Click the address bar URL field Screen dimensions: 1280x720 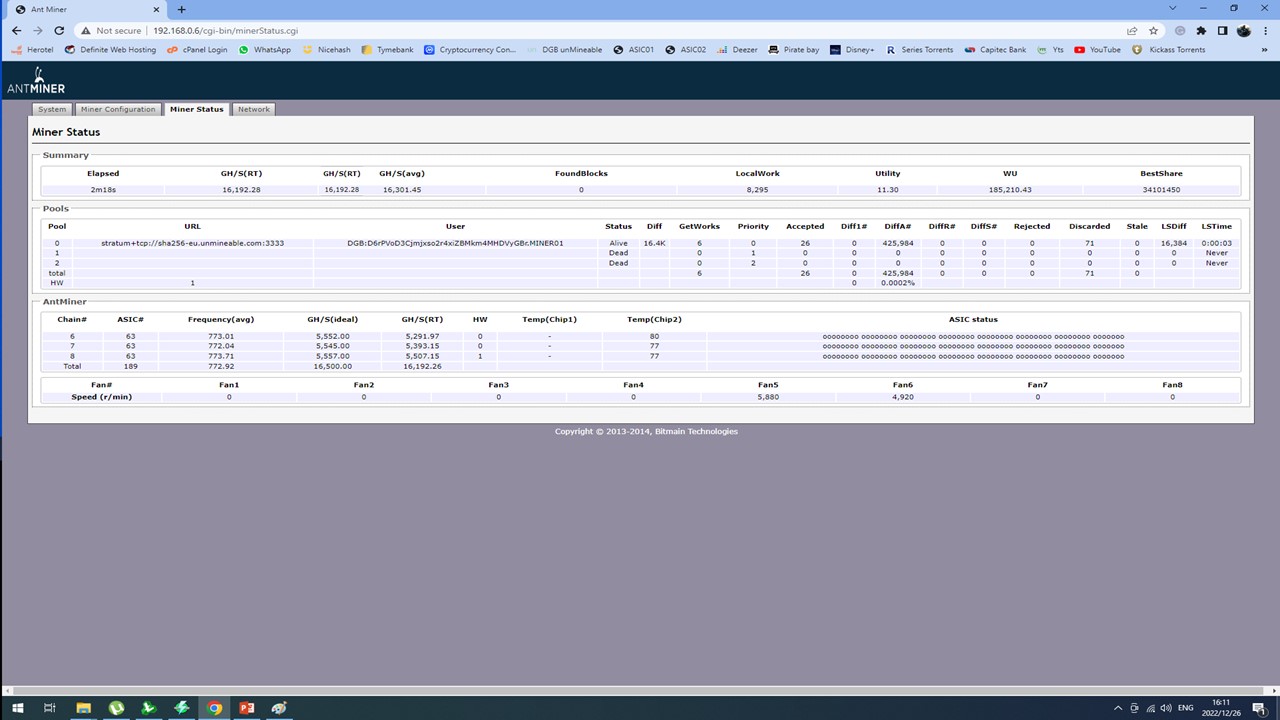pos(600,31)
